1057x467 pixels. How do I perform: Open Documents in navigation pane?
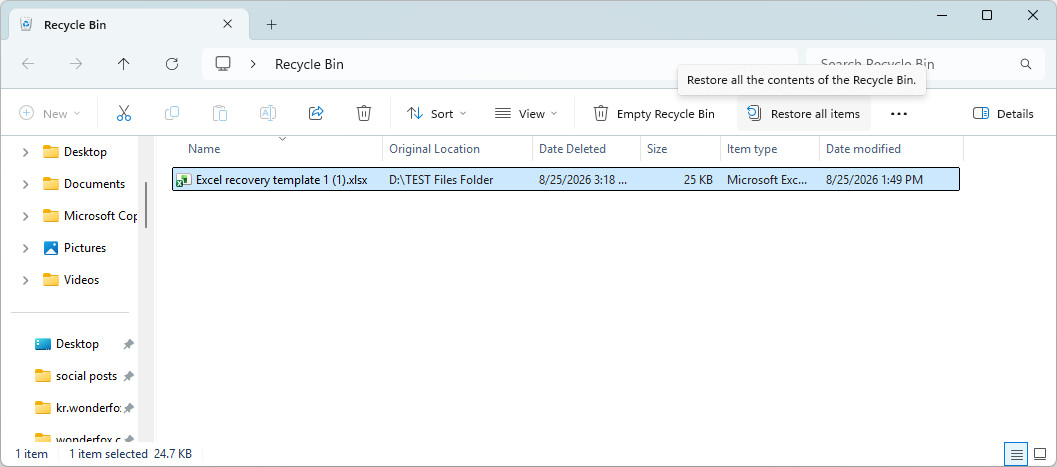point(94,184)
